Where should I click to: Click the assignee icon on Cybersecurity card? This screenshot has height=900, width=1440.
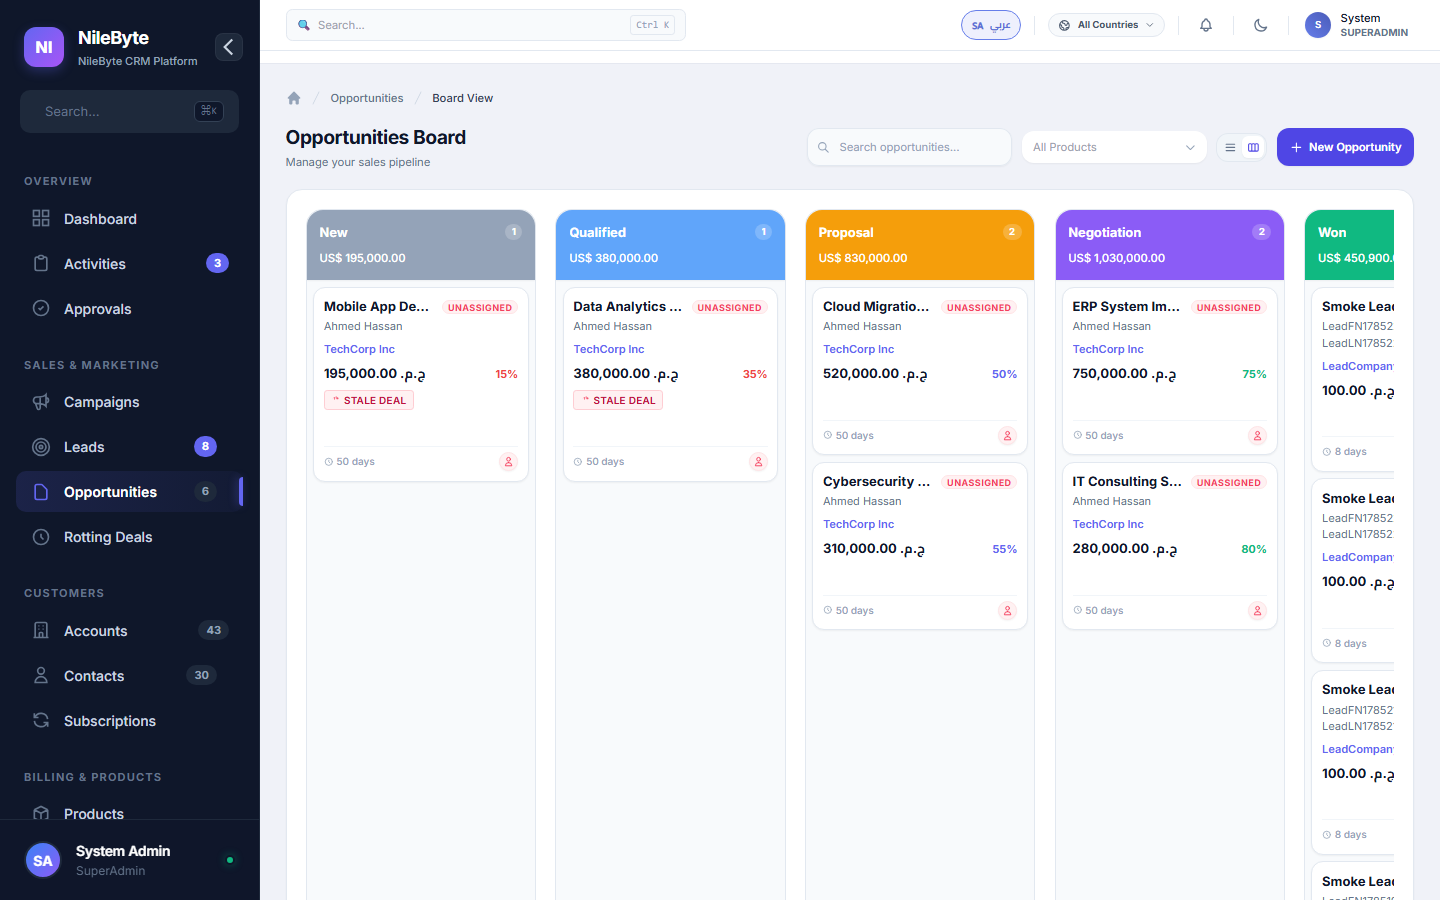(x=1007, y=611)
